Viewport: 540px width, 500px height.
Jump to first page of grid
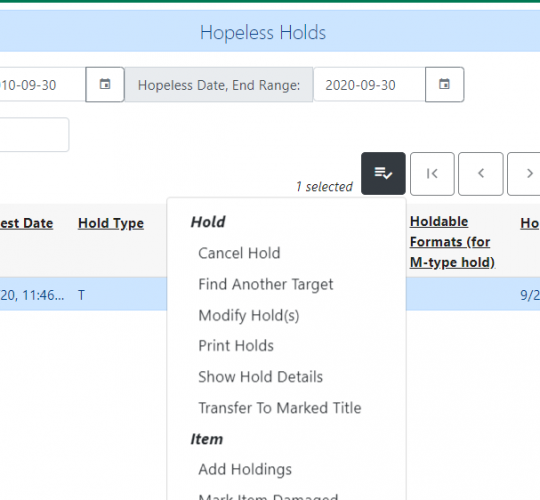(x=432, y=174)
